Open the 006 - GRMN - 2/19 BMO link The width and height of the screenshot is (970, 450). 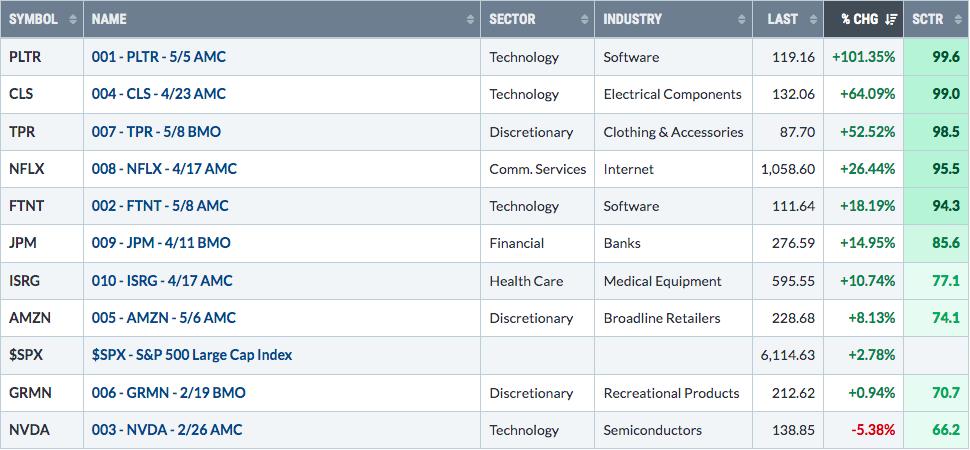[168, 393]
